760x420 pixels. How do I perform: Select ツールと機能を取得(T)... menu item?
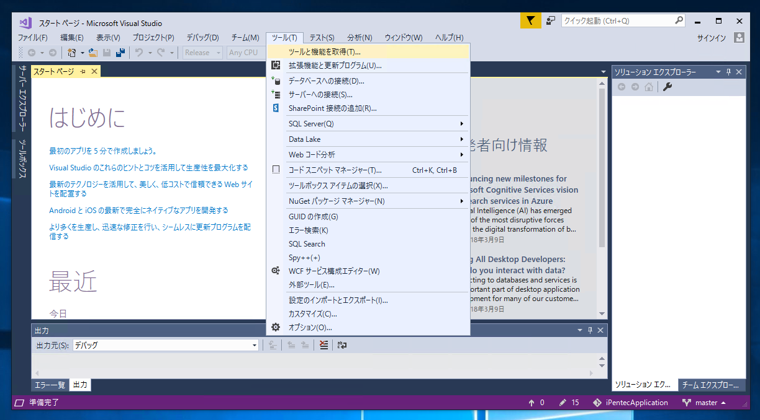[x=368, y=51]
